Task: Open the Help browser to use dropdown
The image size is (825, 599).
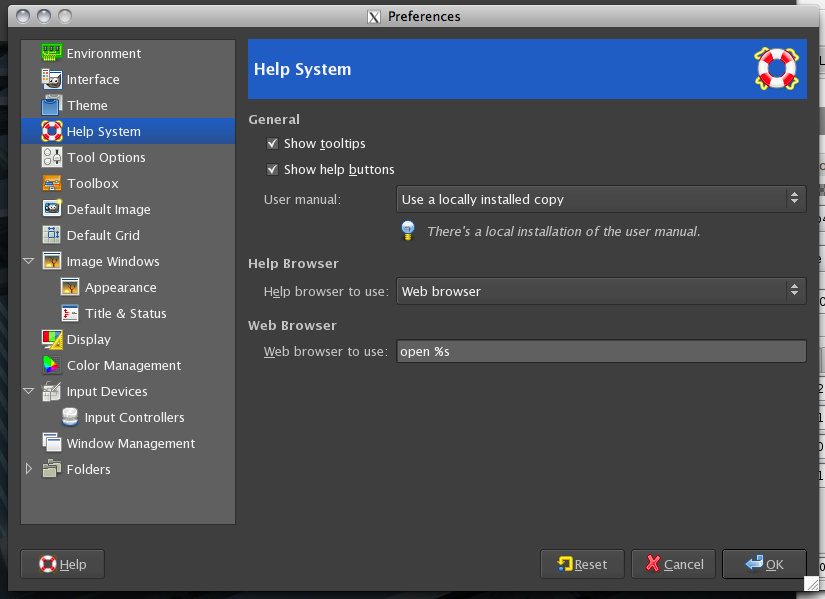Action: click(601, 291)
